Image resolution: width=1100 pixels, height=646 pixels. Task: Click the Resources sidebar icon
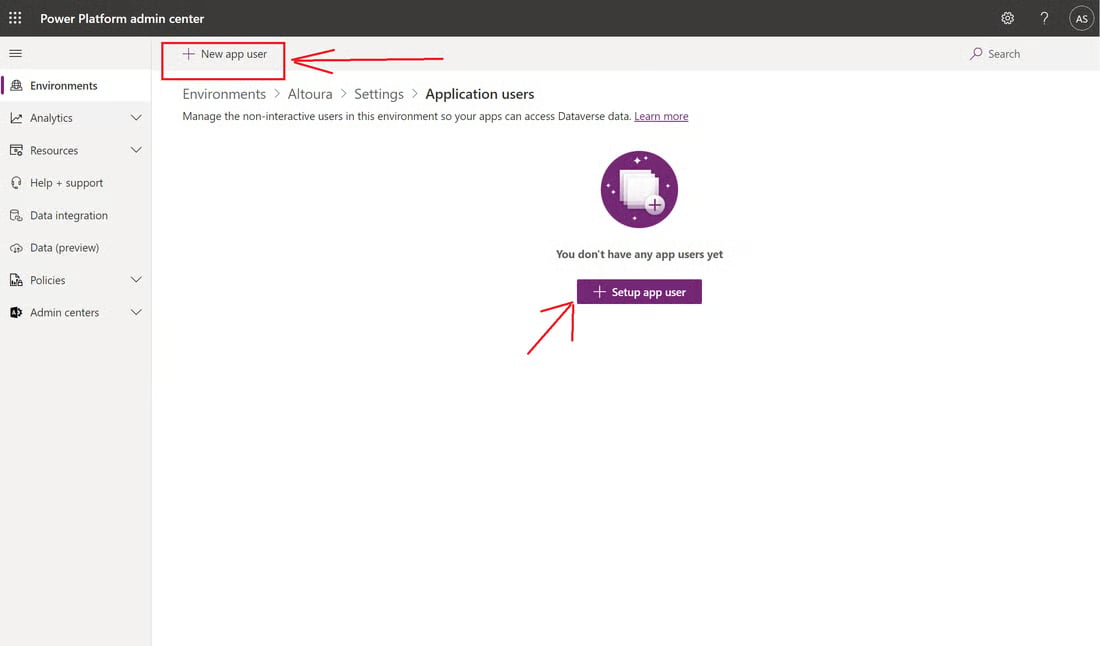tap(16, 150)
